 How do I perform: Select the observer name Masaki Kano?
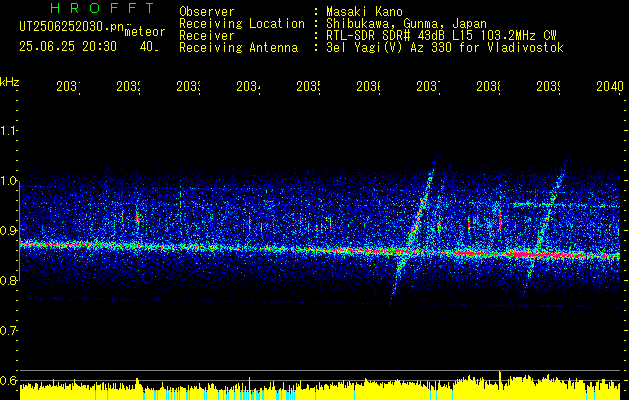364,11
